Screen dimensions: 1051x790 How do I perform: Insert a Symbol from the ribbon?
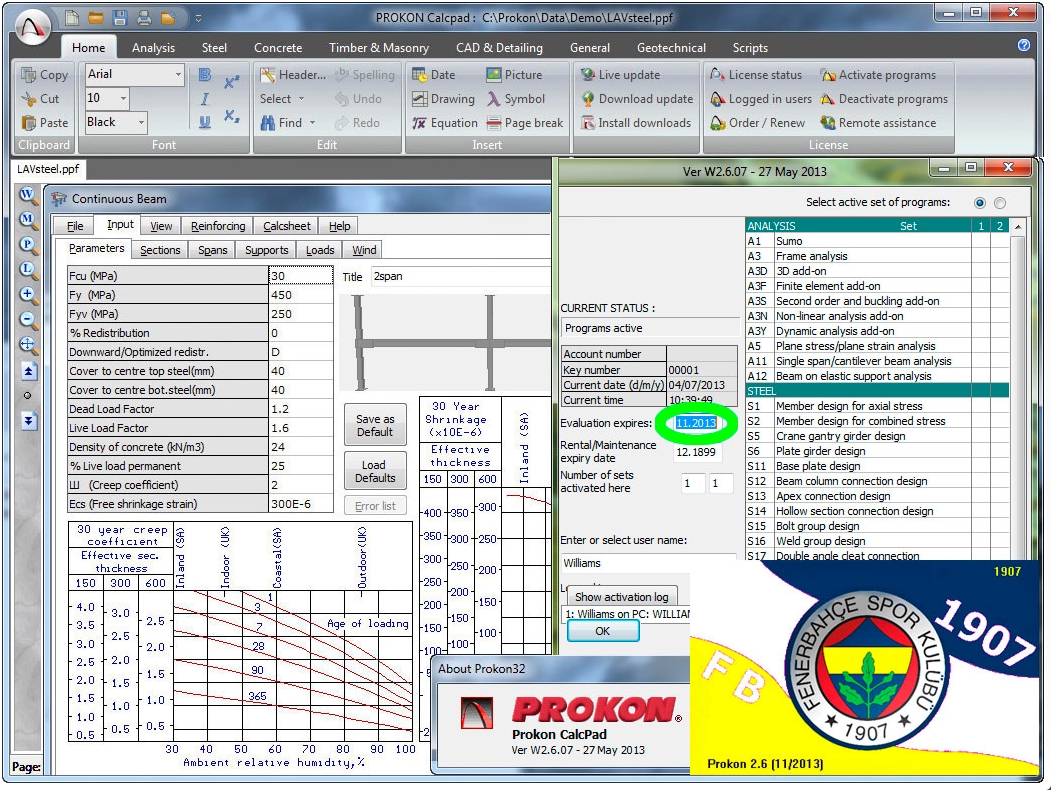pos(515,98)
